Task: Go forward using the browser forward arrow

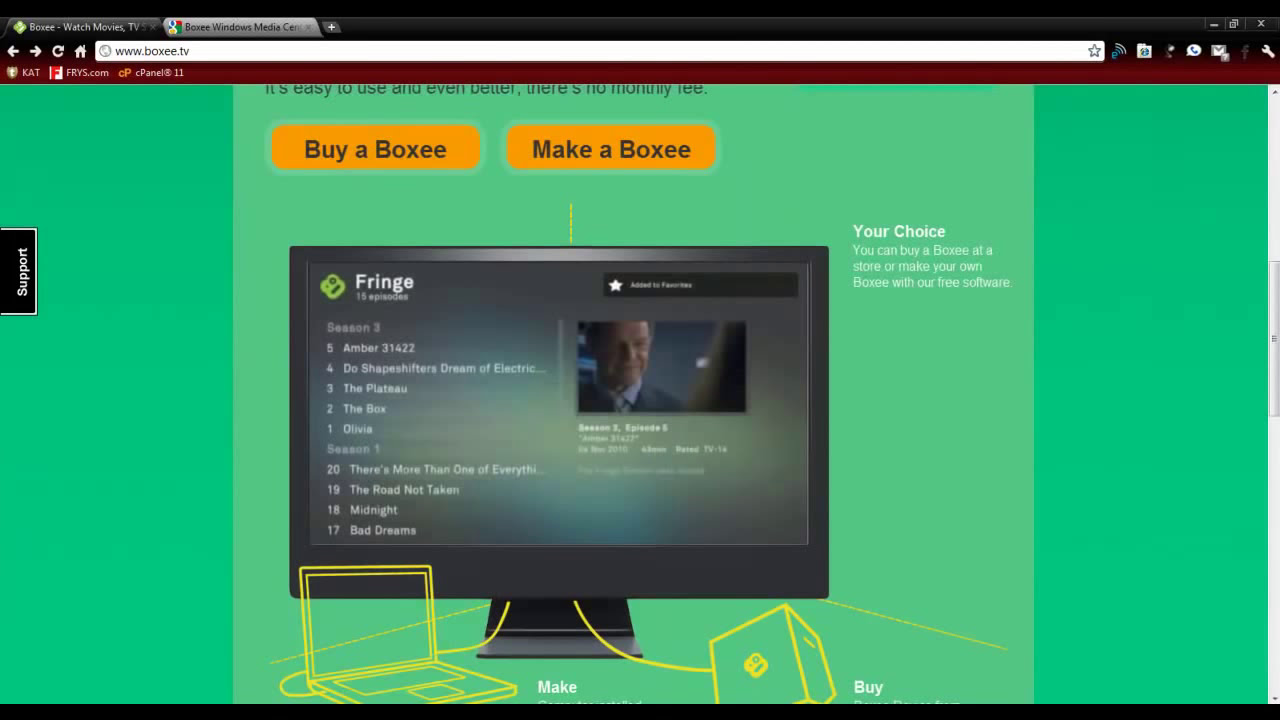Action: coord(36,51)
